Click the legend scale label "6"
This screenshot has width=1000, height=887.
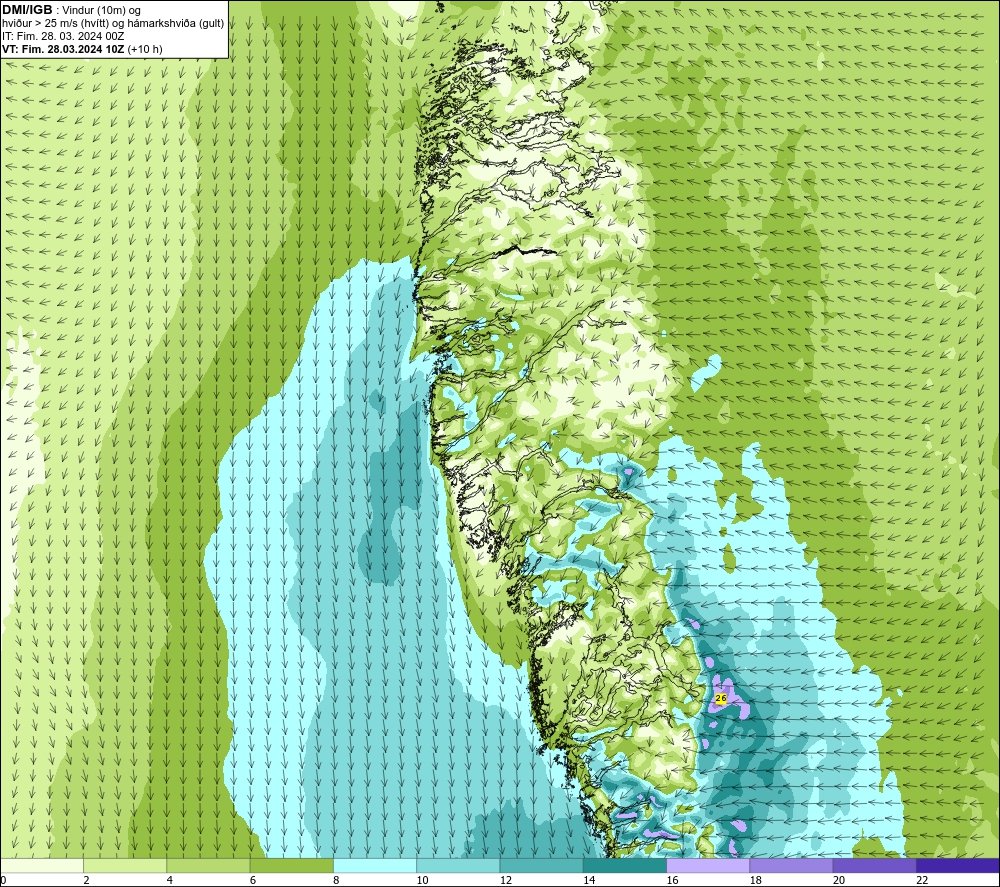point(253,881)
